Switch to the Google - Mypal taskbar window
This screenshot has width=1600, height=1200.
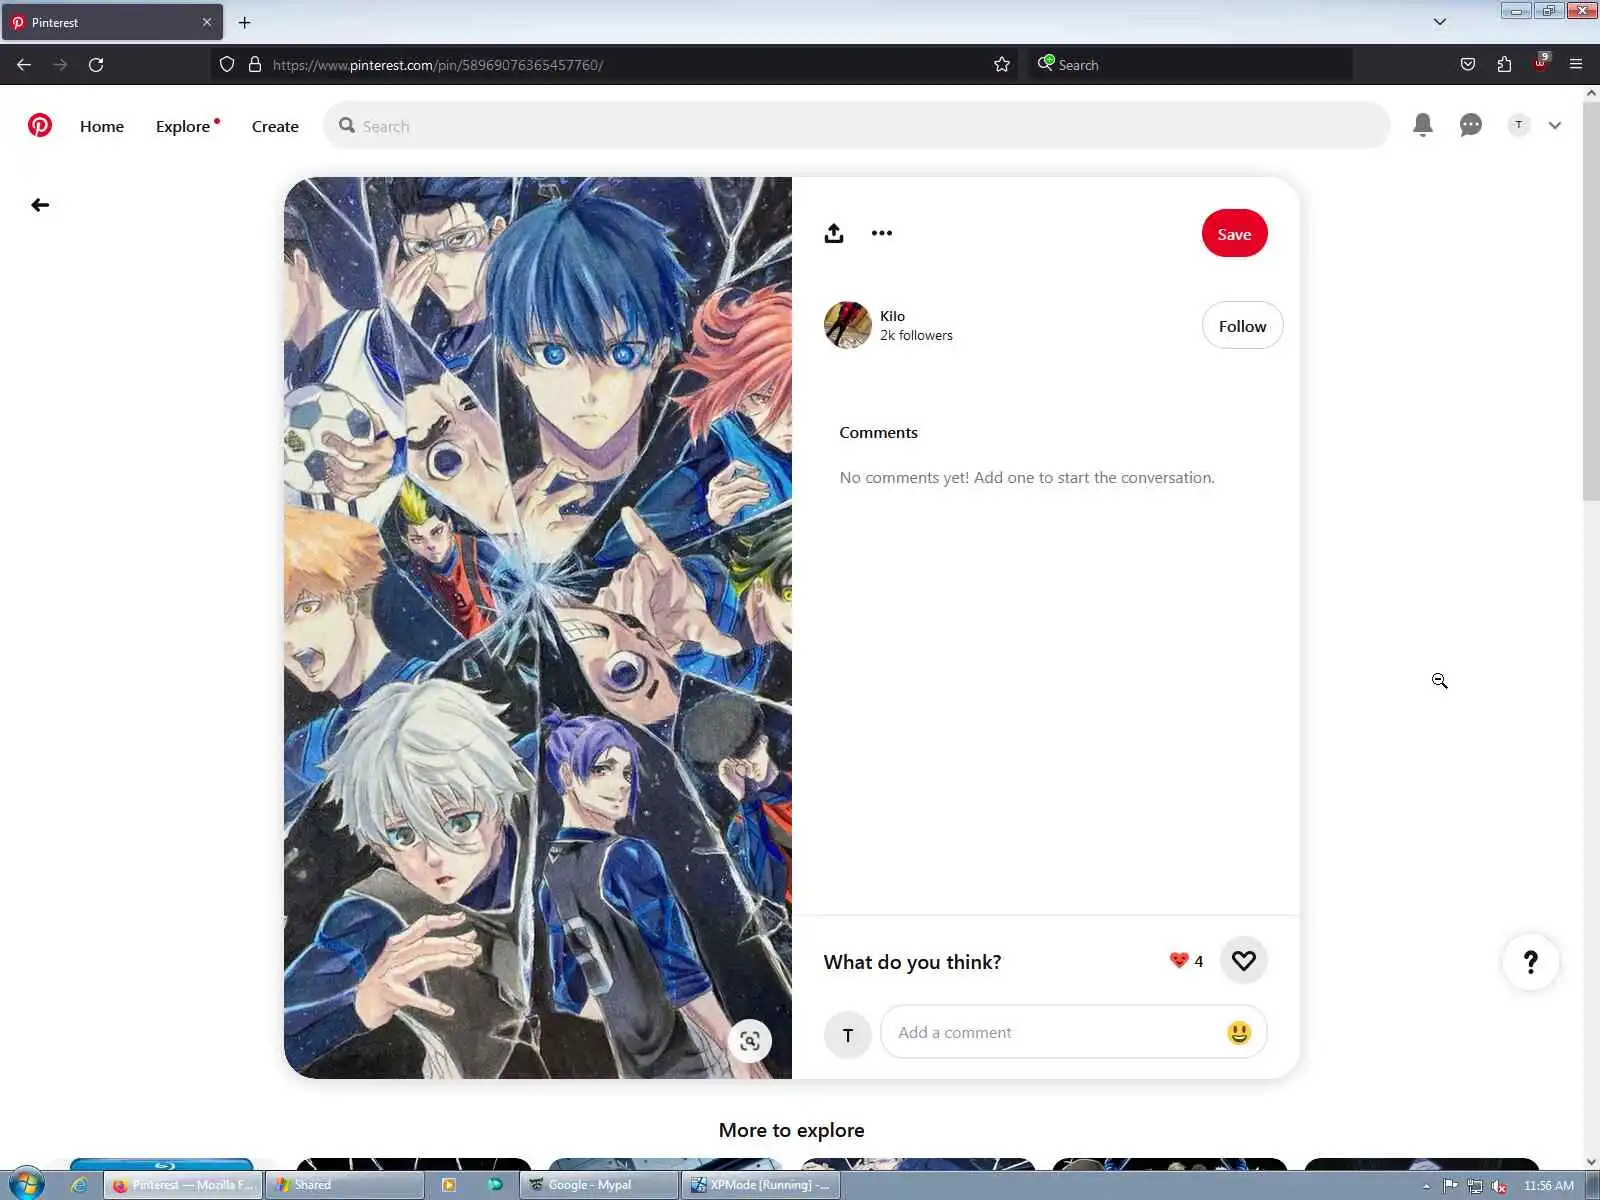point(599,1185)
